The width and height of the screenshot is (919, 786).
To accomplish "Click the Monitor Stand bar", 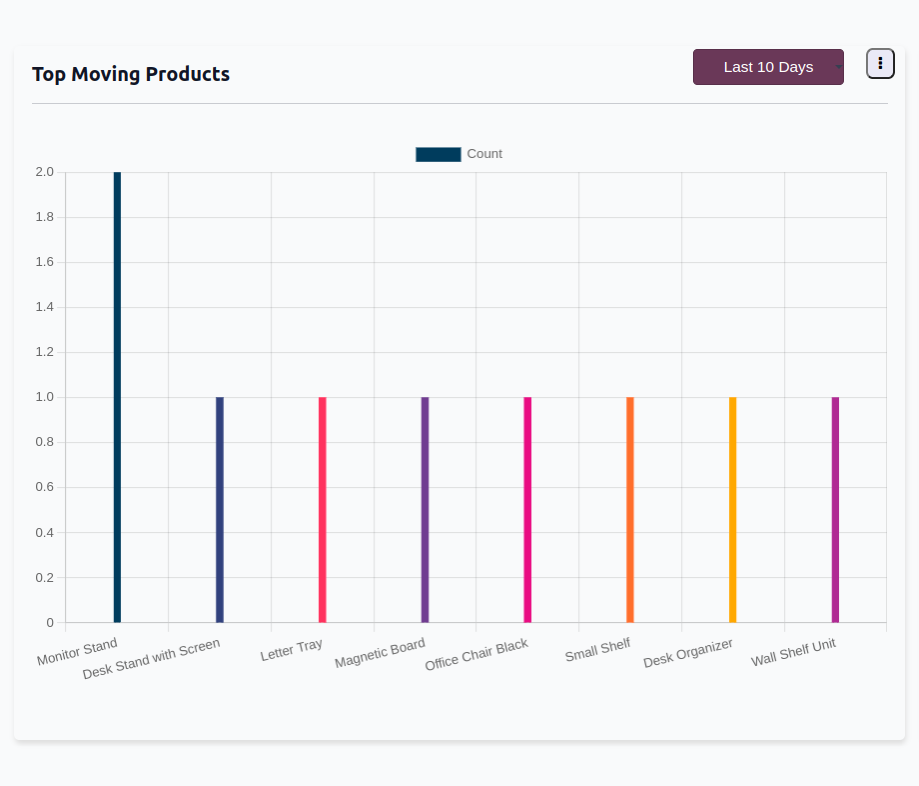I will pyautogui.click(x=117, y=400).
